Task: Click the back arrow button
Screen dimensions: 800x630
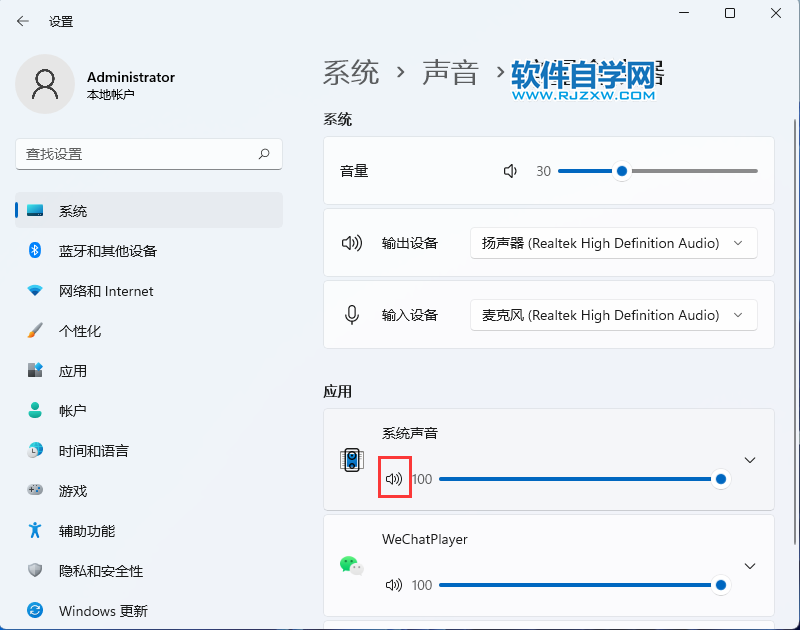Action: pos(22,20)
